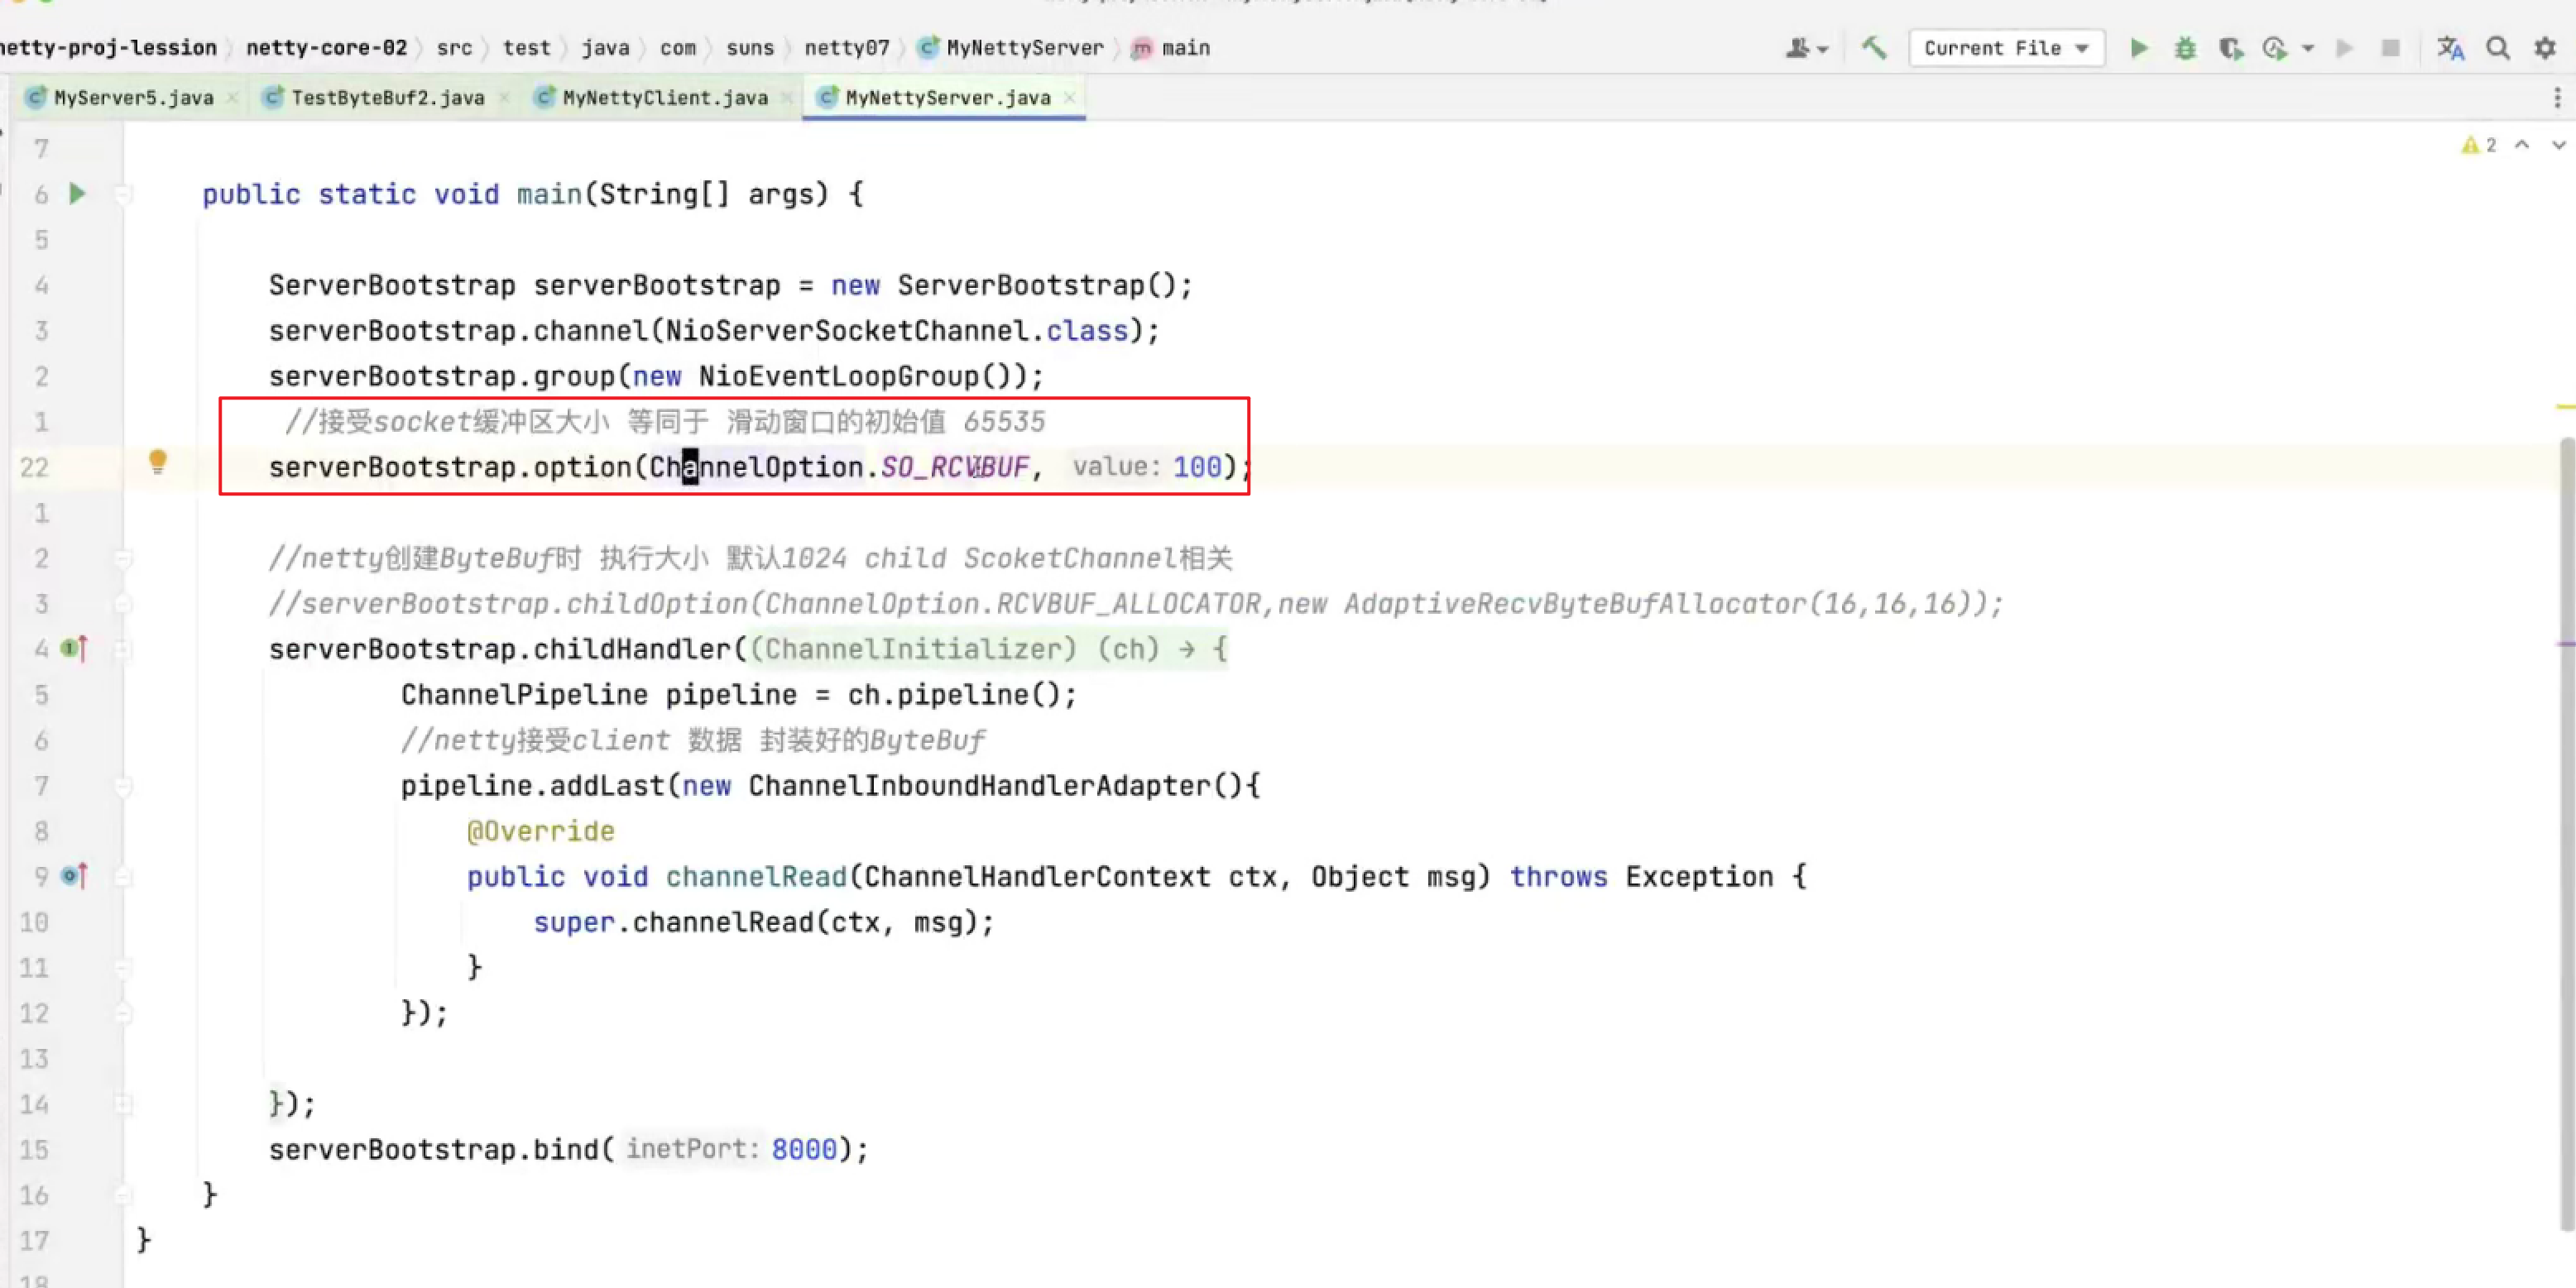Viewport: 2576px width, 1288px height.
Task: Switch to MyNettyClient.java tab
Action: (x=665, y=97)
